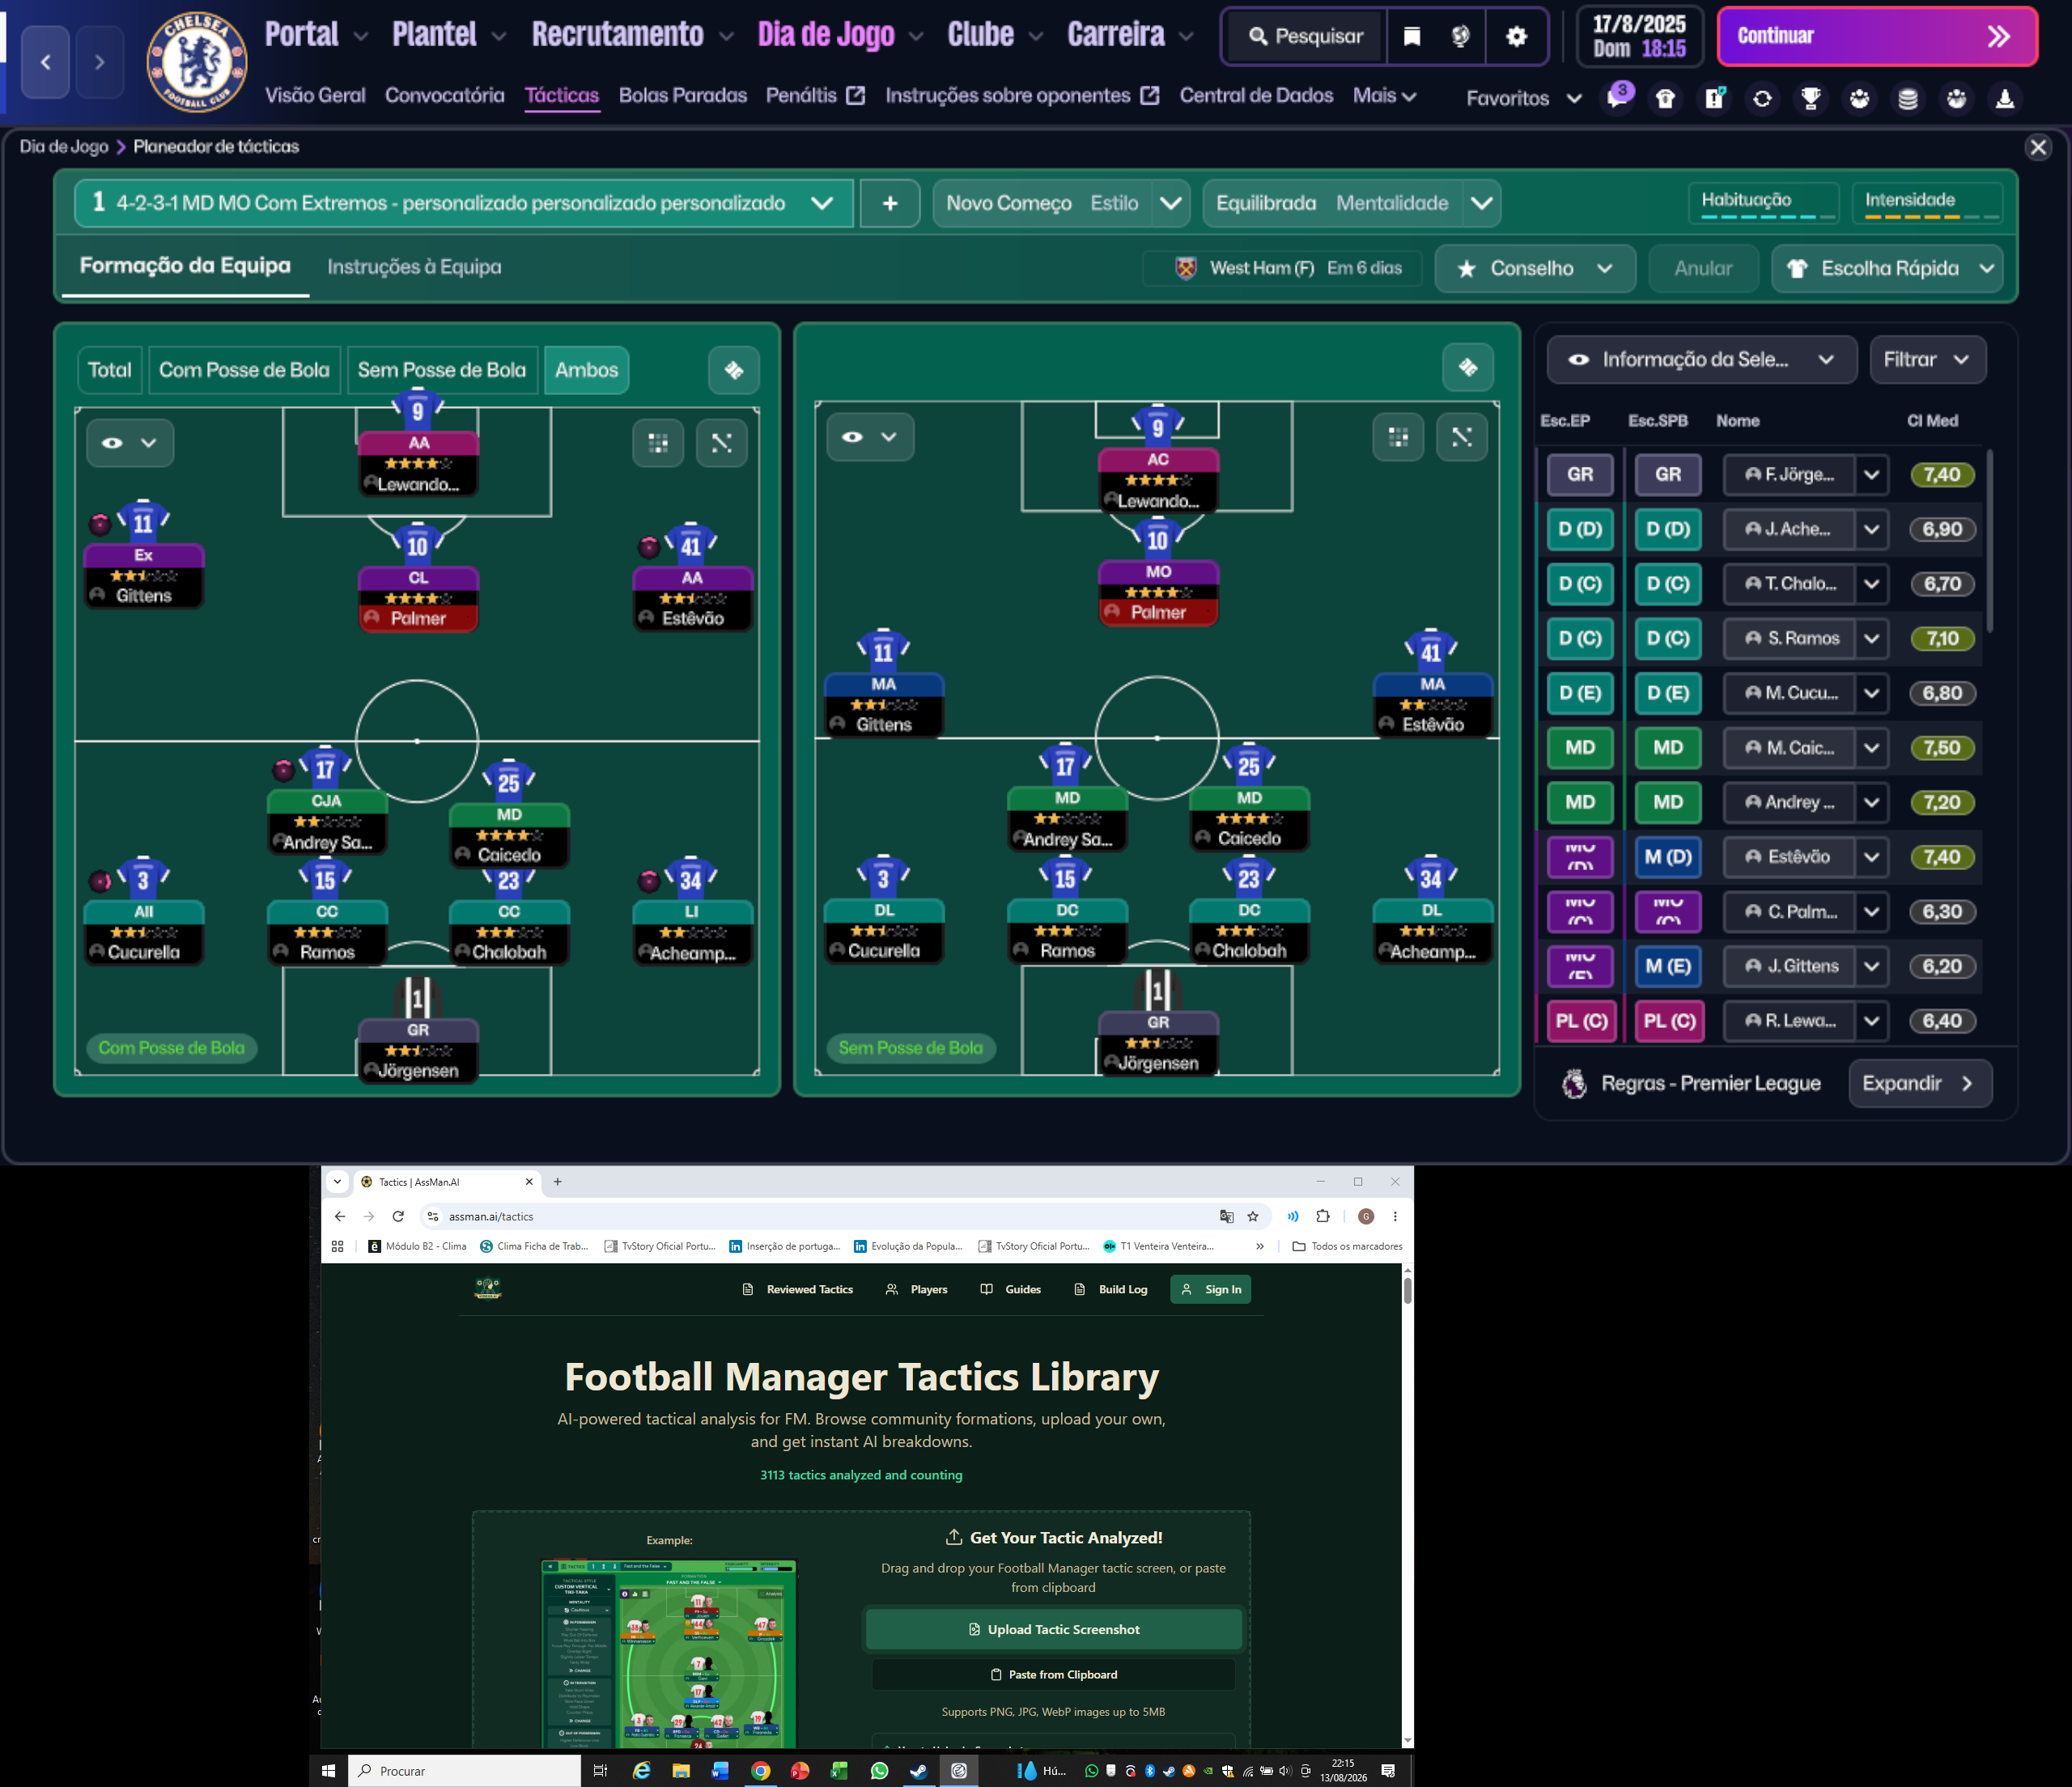Click the Chelsea club crest
2072x1787 pixels.
[196, 62]
